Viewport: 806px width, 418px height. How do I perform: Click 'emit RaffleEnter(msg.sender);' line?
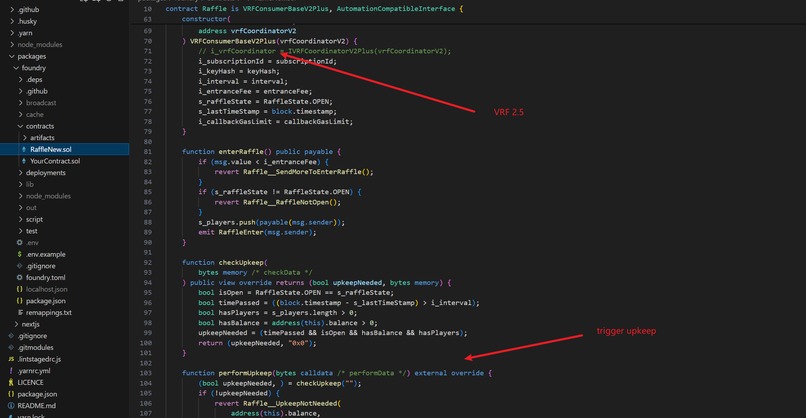pyautogui.click(x=258, y=232)
